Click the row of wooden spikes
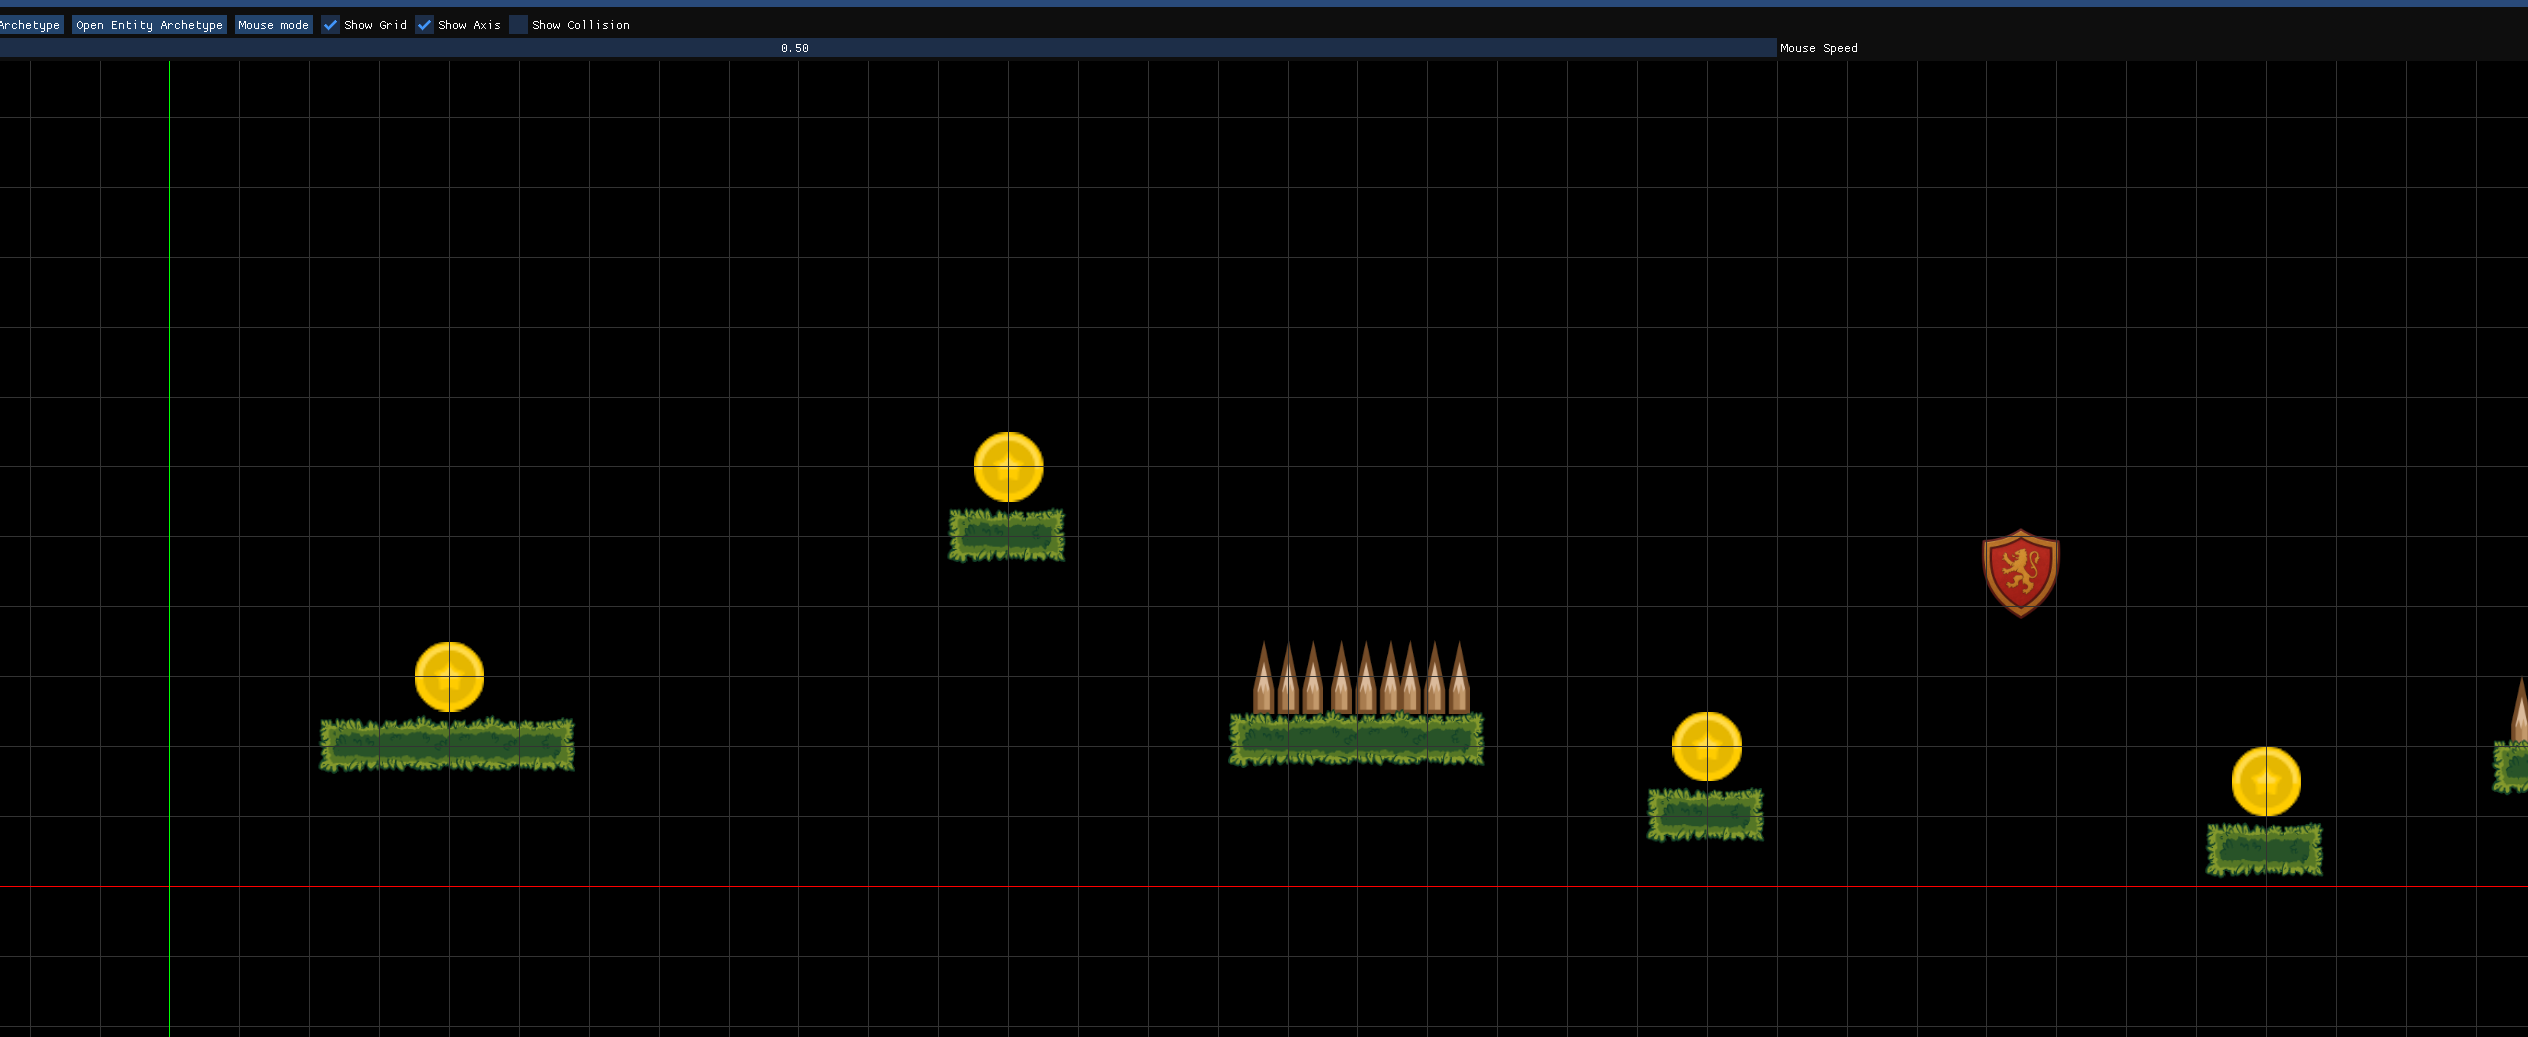Viewport: 2528px width, 1037px height. (1361, 680)
